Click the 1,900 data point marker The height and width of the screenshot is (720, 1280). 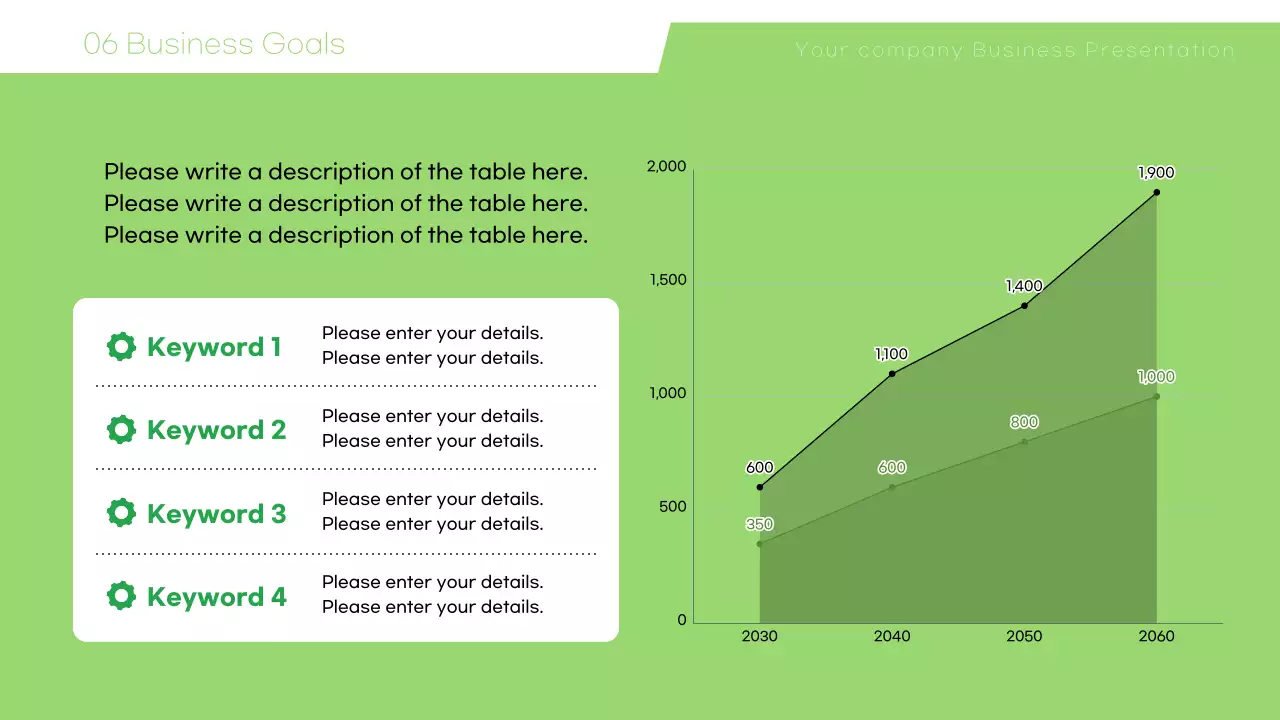point(1156,192)
